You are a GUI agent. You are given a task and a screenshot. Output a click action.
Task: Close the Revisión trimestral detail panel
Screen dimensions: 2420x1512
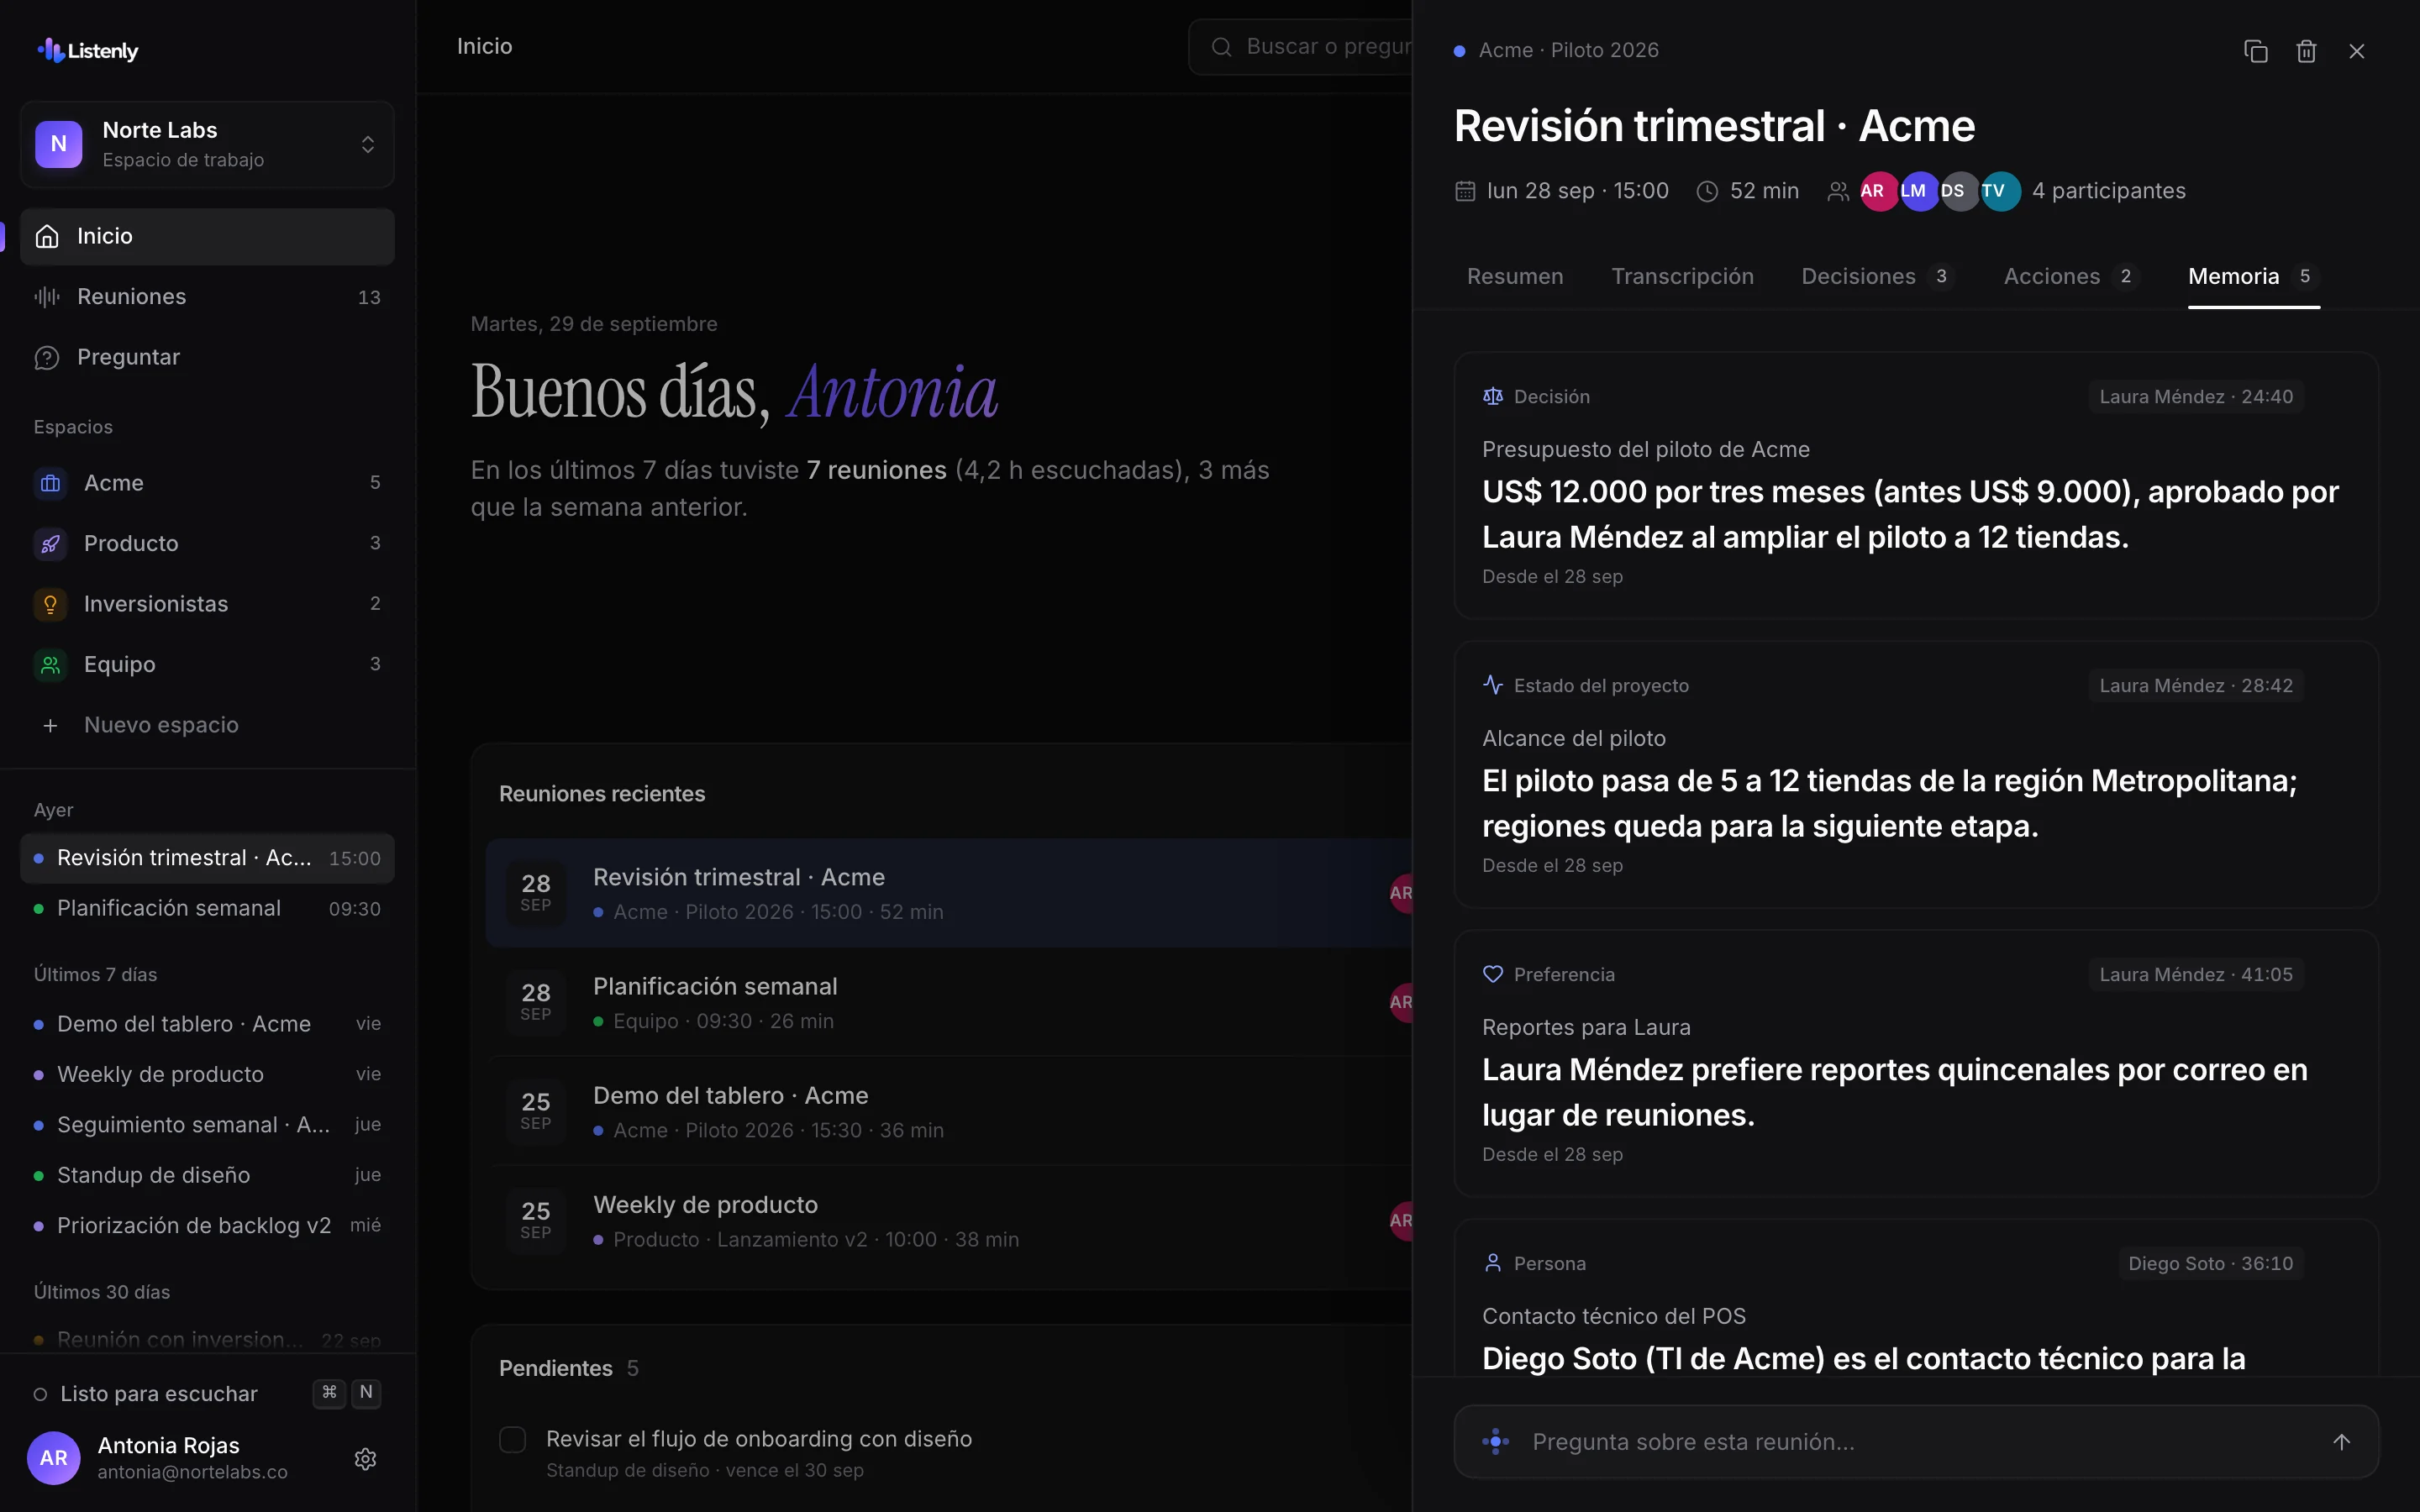pos(2357,51)
